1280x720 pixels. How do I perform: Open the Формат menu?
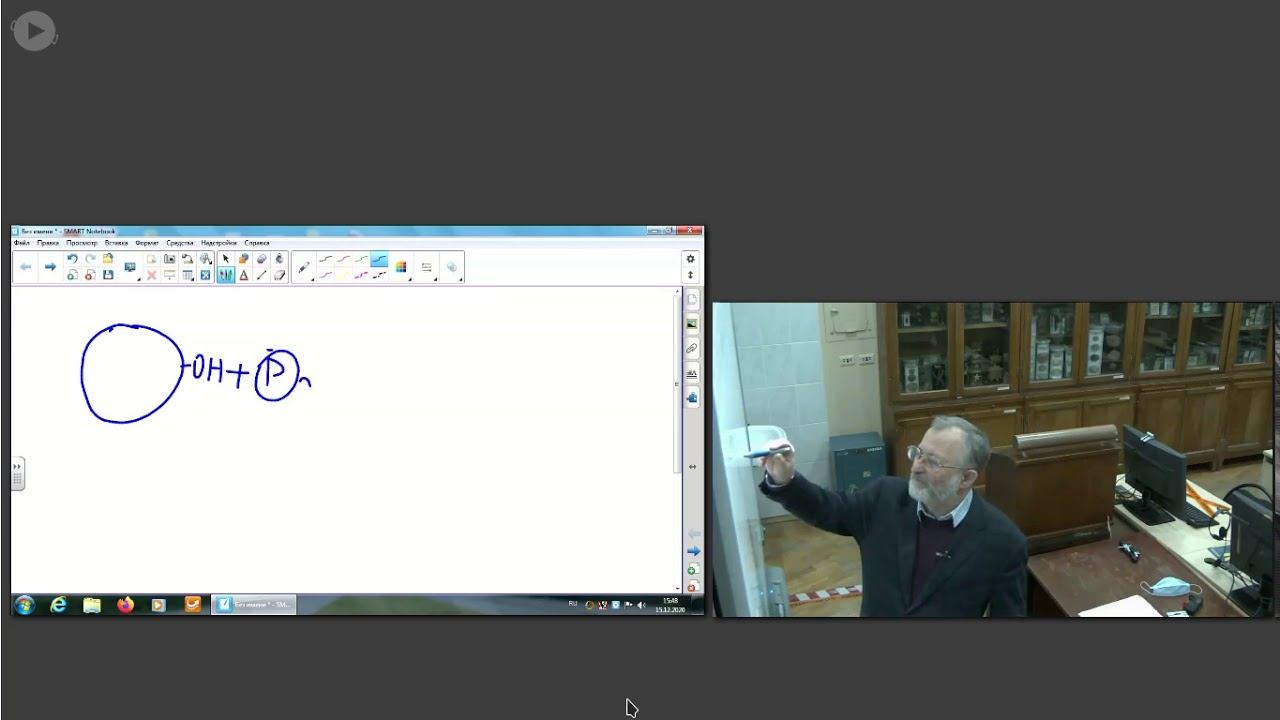coord(147,243)
